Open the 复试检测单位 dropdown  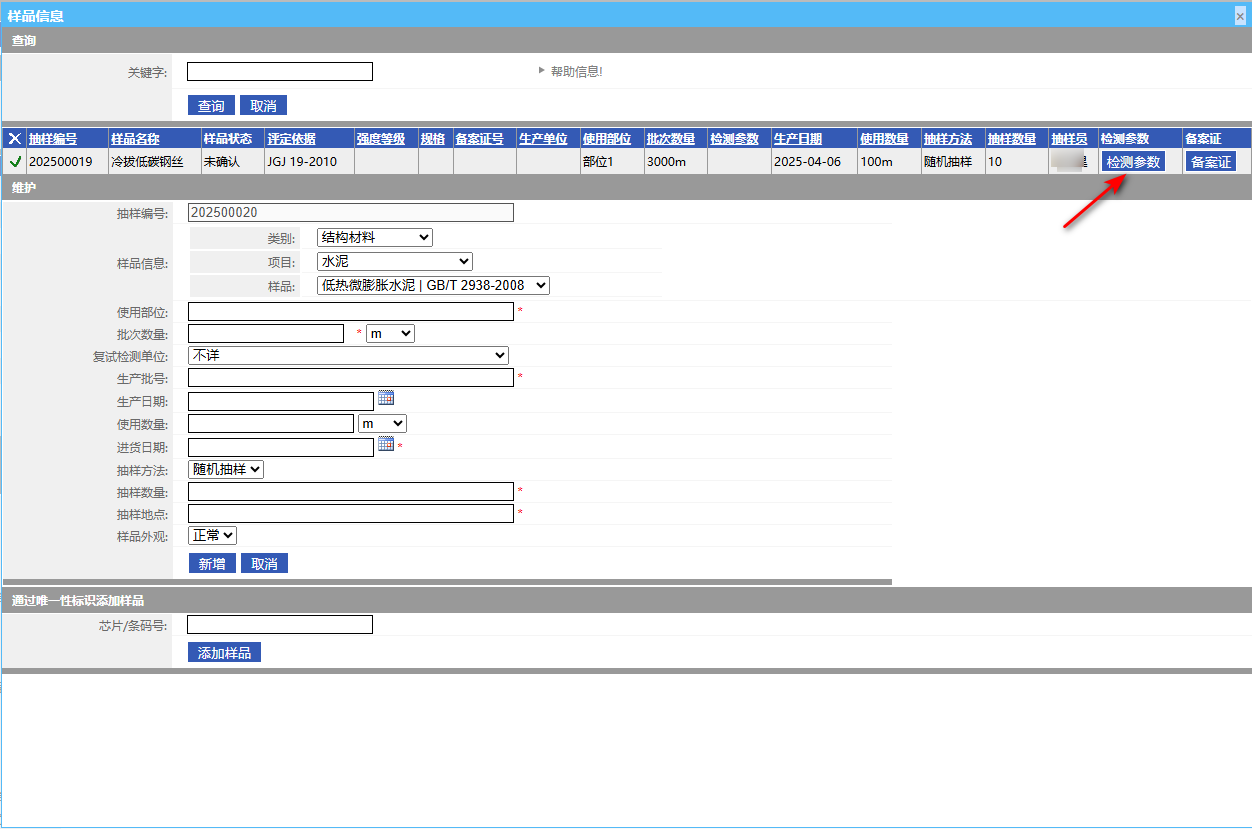(348, 355)
